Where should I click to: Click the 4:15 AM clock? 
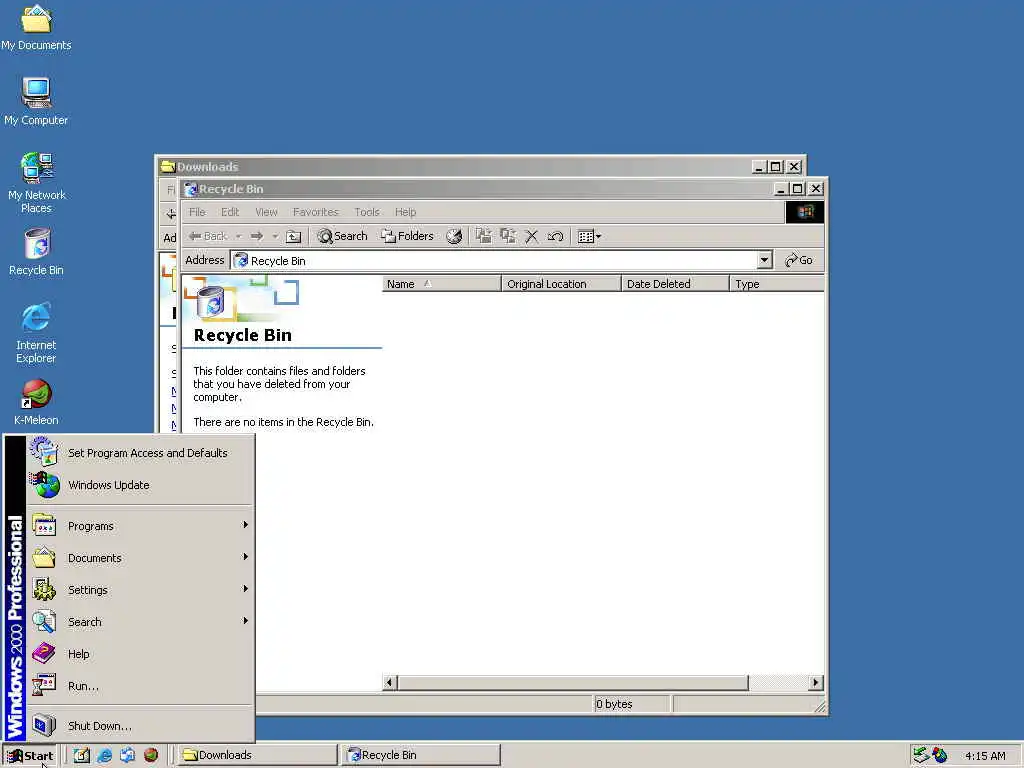(x=985, y=756)
